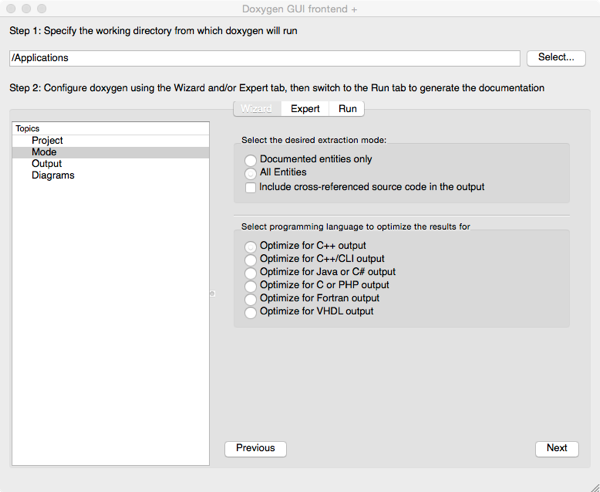
Task: Select 'Optimize for C++ output' option
Action: pyautogui.click(x=251, y=246)
